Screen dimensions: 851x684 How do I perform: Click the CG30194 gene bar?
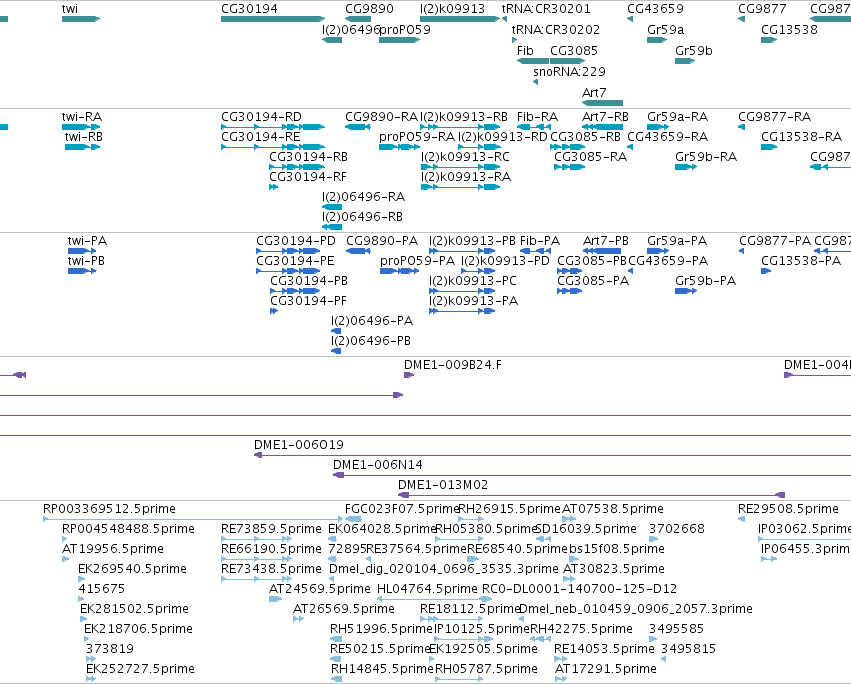click(273, 19)
